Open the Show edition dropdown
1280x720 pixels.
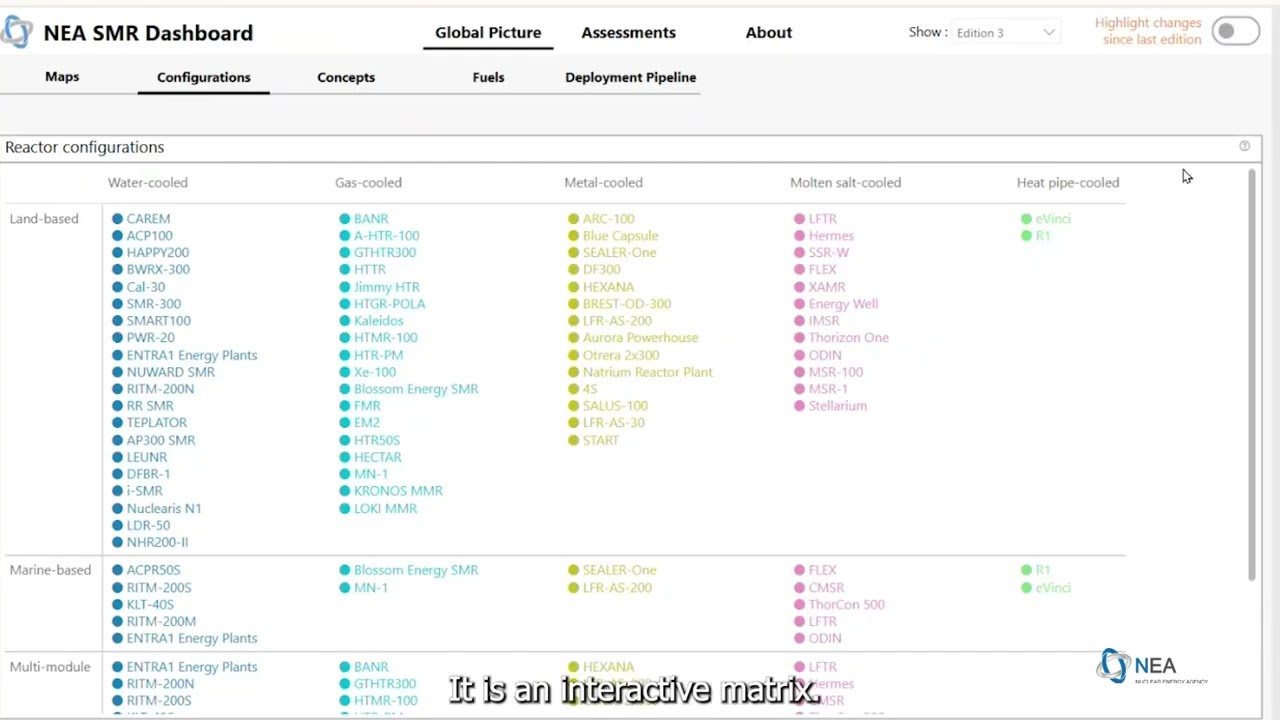(1005, 32)
